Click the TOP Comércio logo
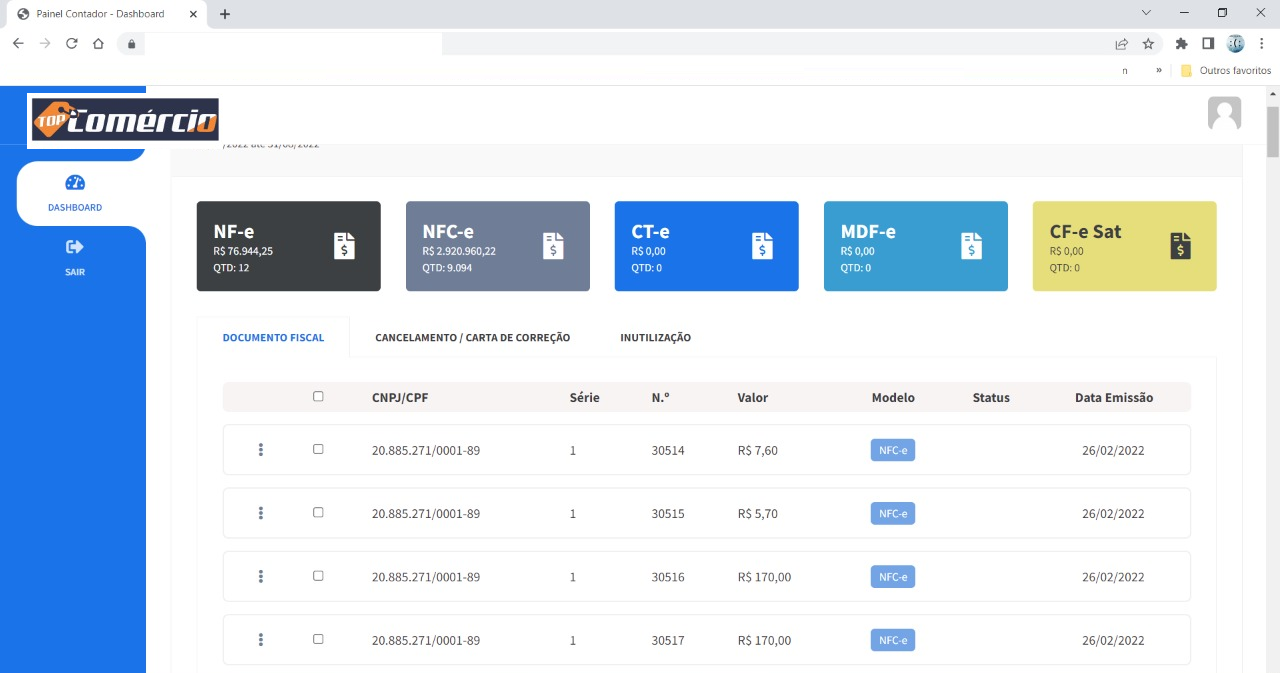This screenshot has width=1280, height=673. coord(124,119)
